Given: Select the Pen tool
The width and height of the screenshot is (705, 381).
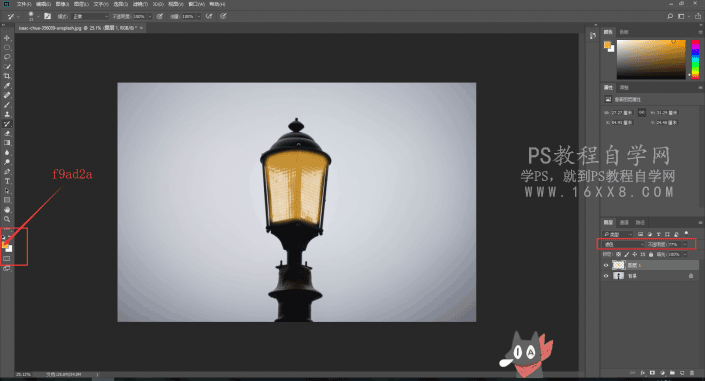Looking at the screenshot, I should (7, 172).
